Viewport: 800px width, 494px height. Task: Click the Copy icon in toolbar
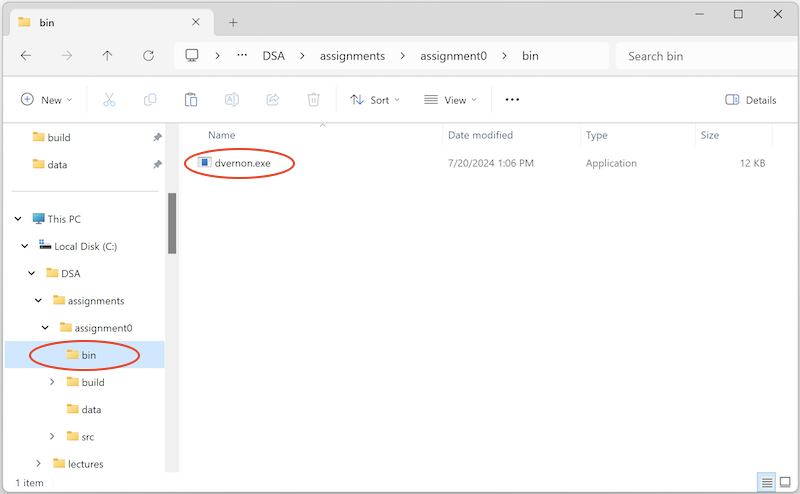(x=150, y=100)
